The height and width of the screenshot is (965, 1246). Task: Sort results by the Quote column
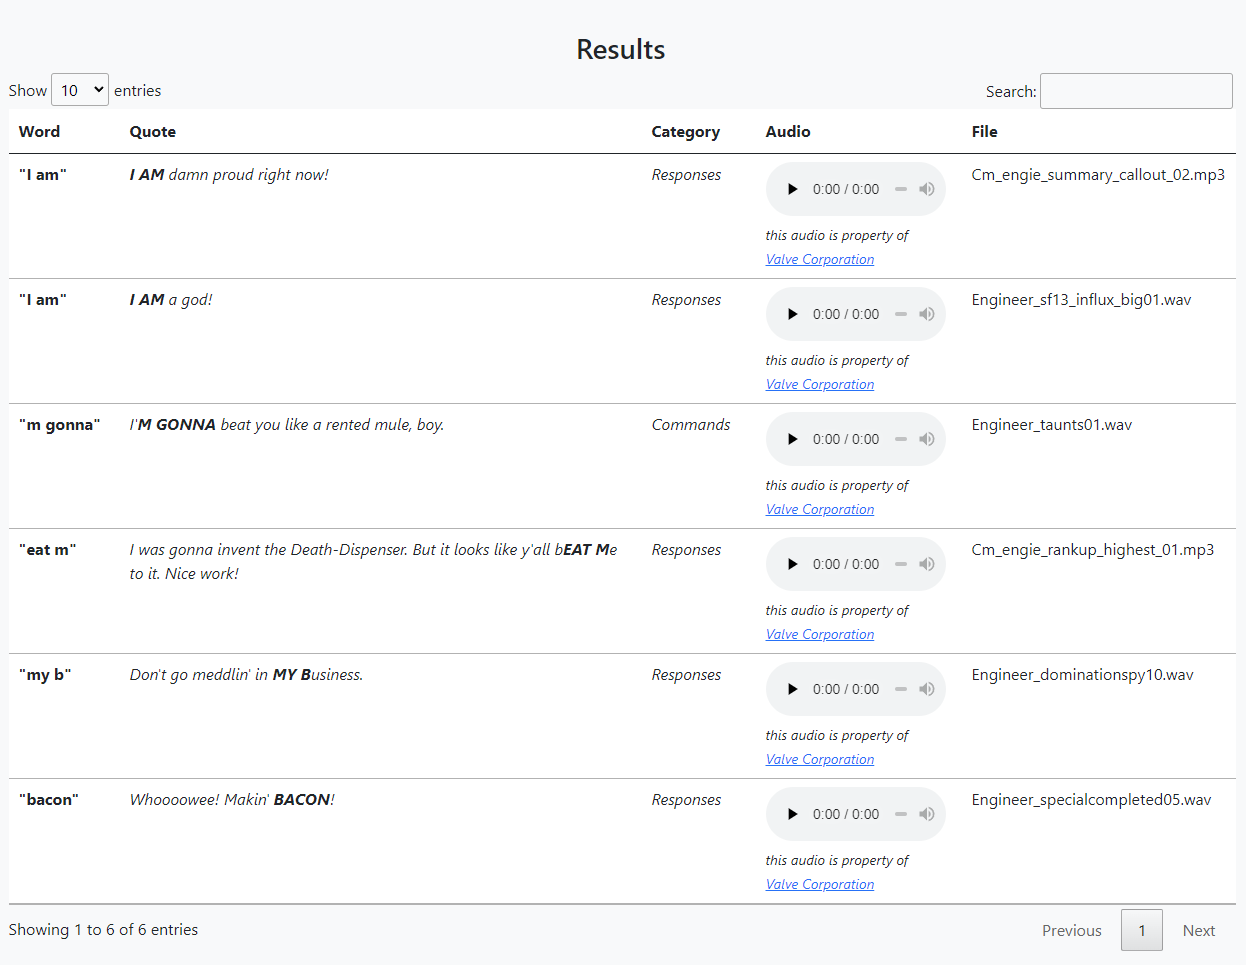click(153, 132)
